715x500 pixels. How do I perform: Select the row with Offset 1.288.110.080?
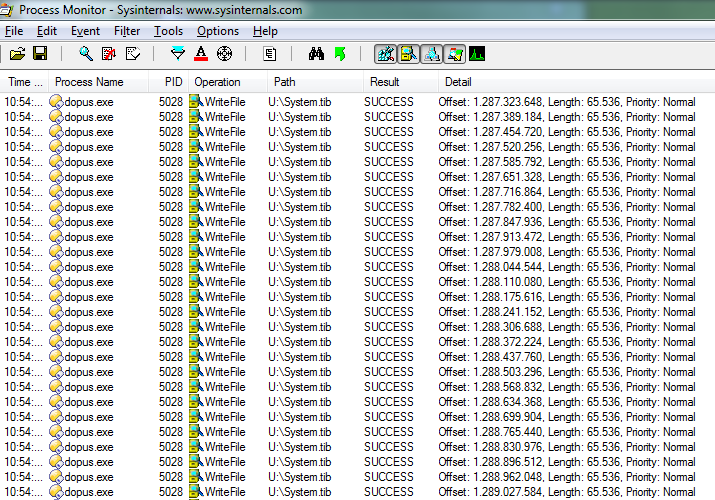358,282
